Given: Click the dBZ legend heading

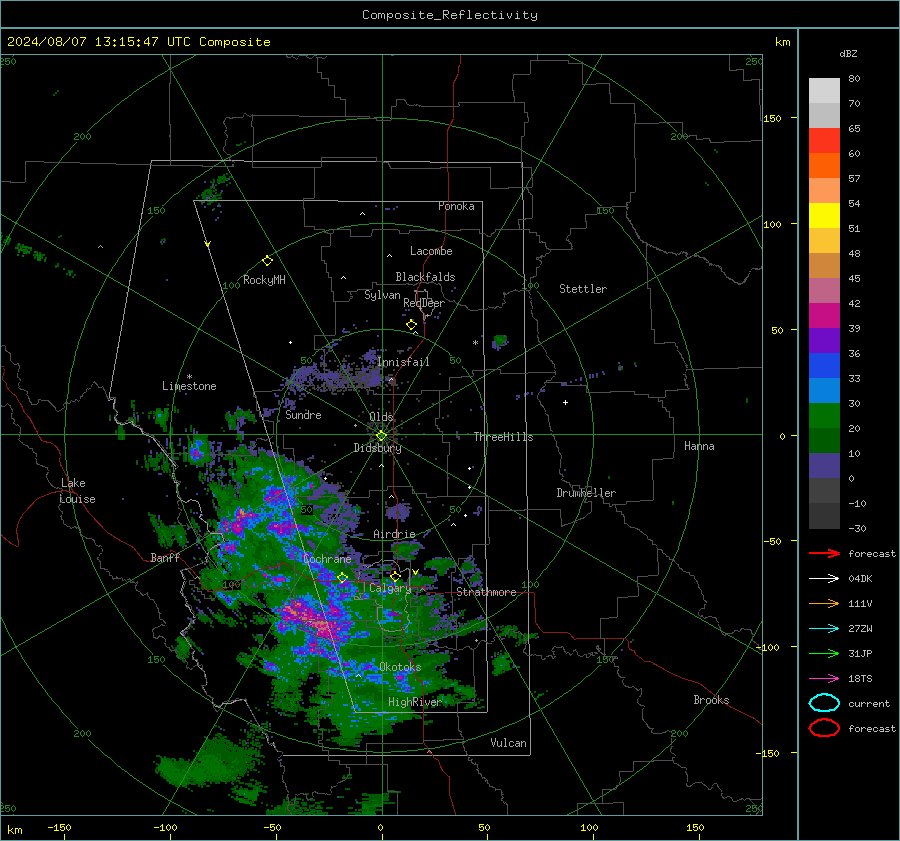Looking at the screenshot, I should [848, 54].
